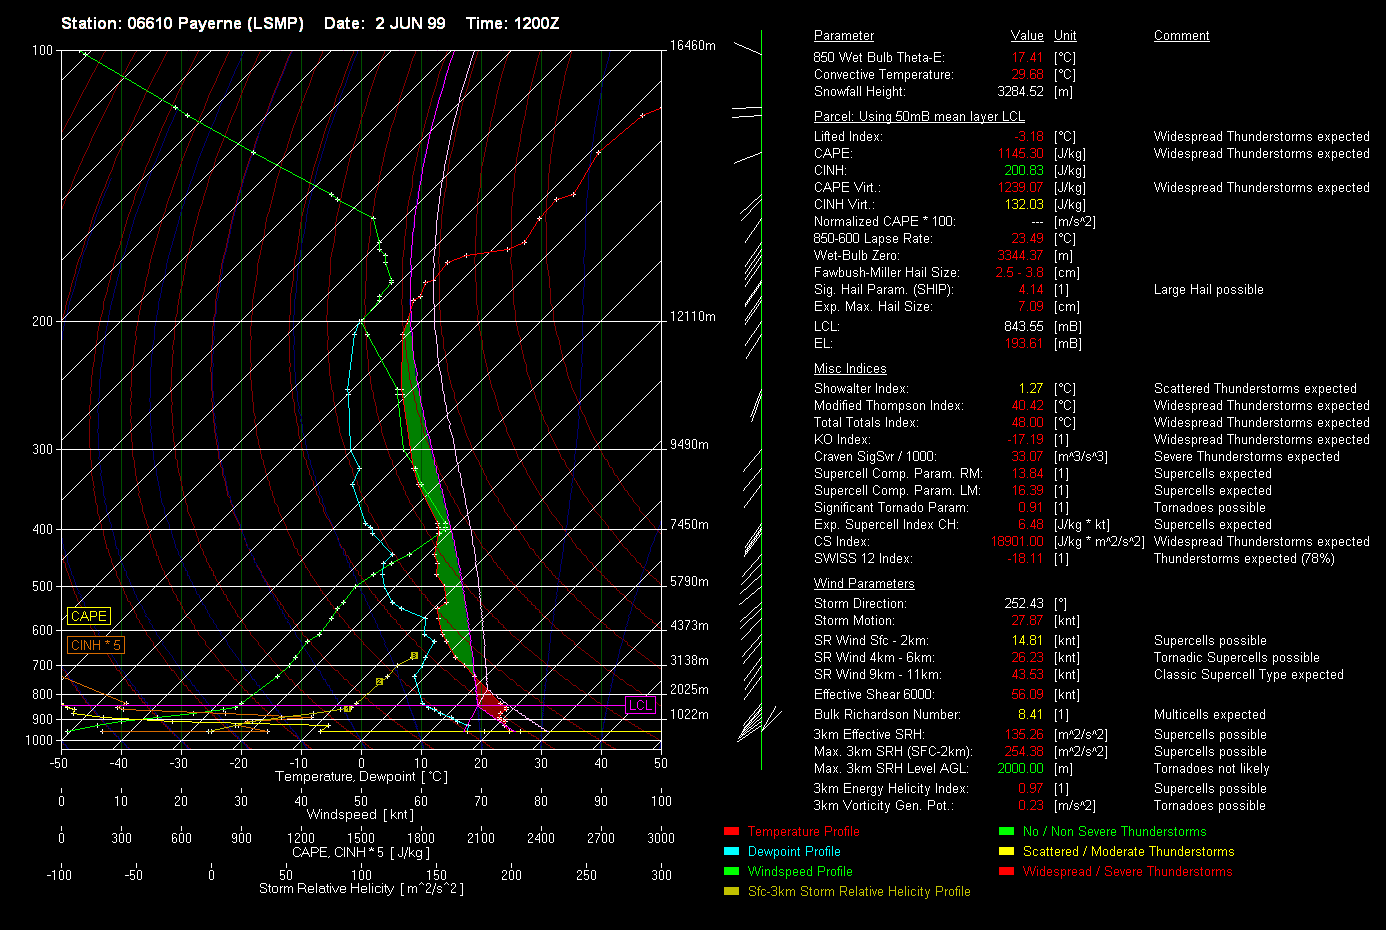Select the Wind Parameters heading
Image resolution: width=1386 pixels, height=930 pixels.
point(863,584)
